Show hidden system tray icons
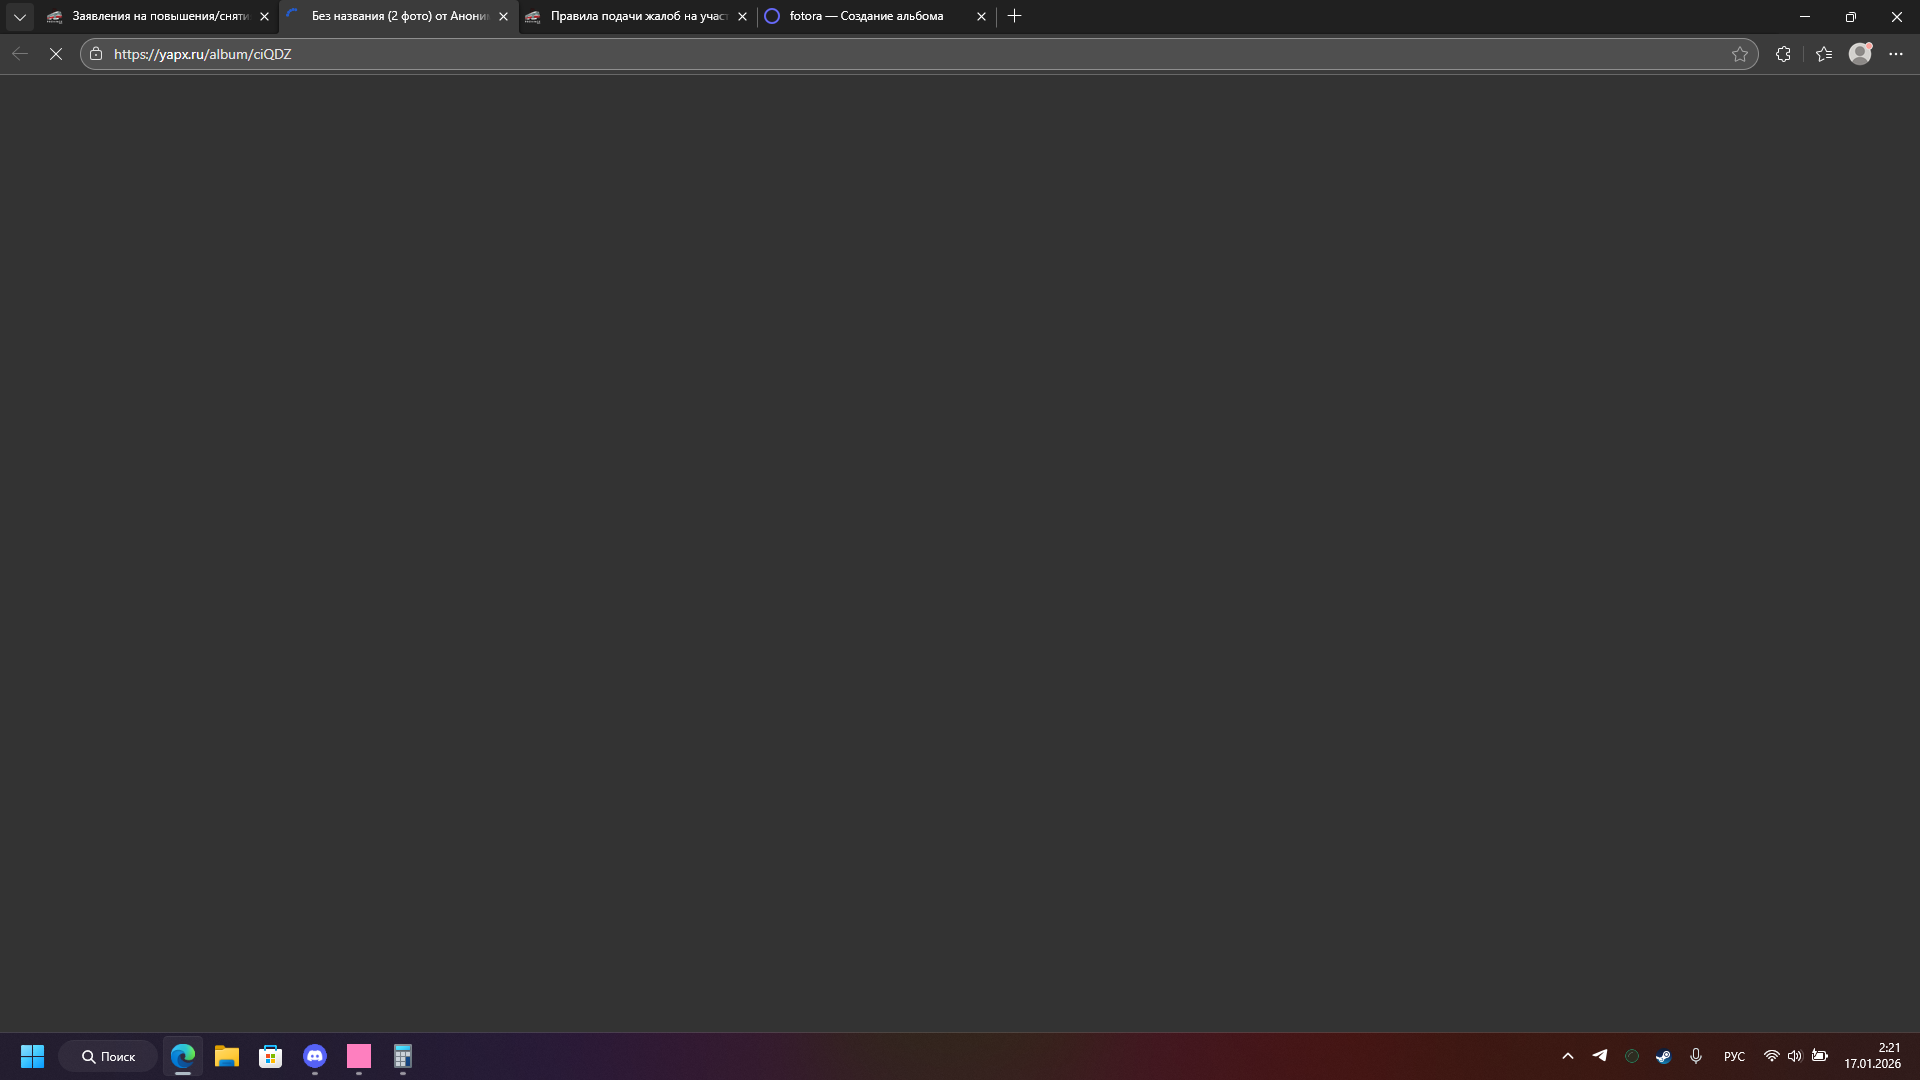1920x1080 pixels. pyautogui.click(x=1568, y=1056)
